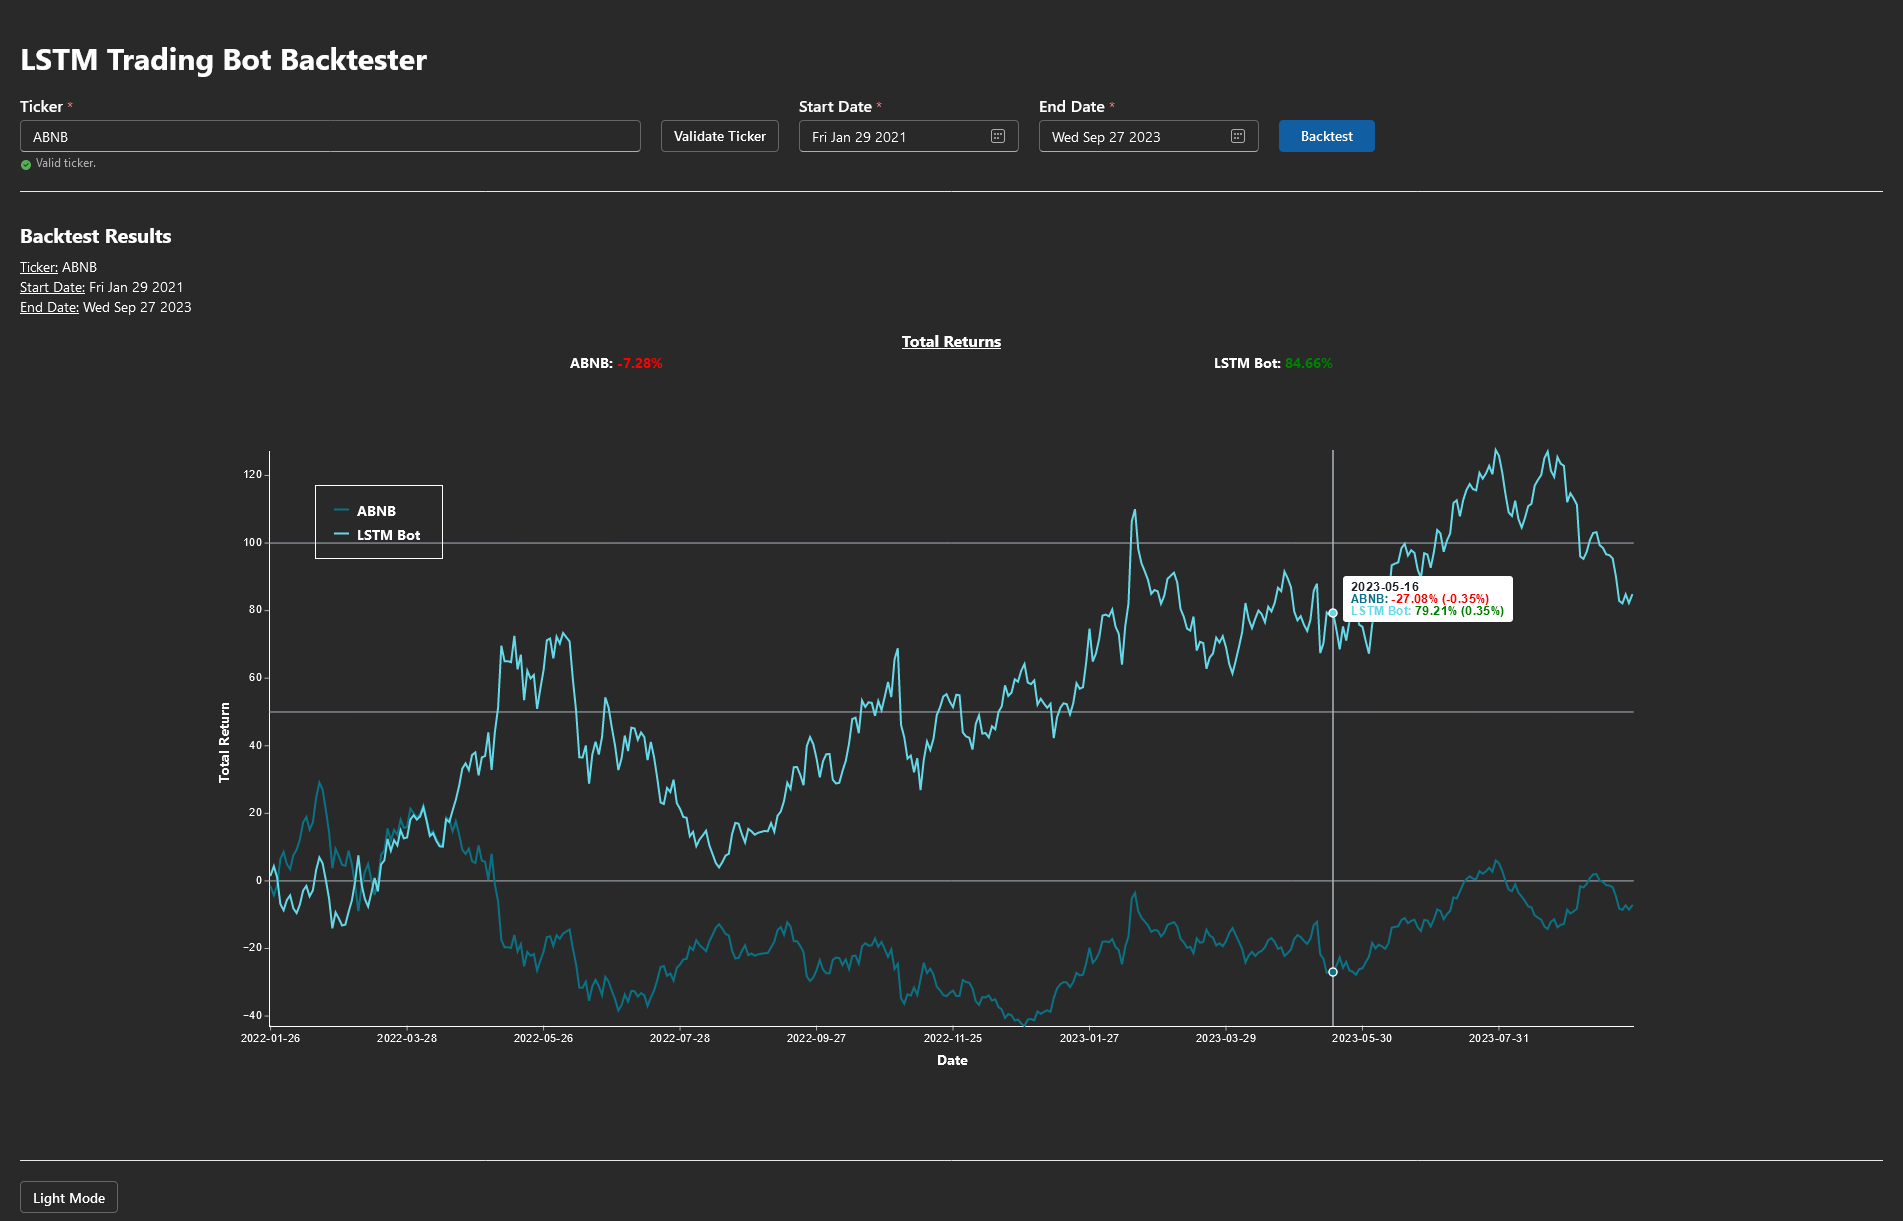Select the End Date field Wed Sep 27 2023
This screenshot has width=1903, height=1221.
(1149, 136)
